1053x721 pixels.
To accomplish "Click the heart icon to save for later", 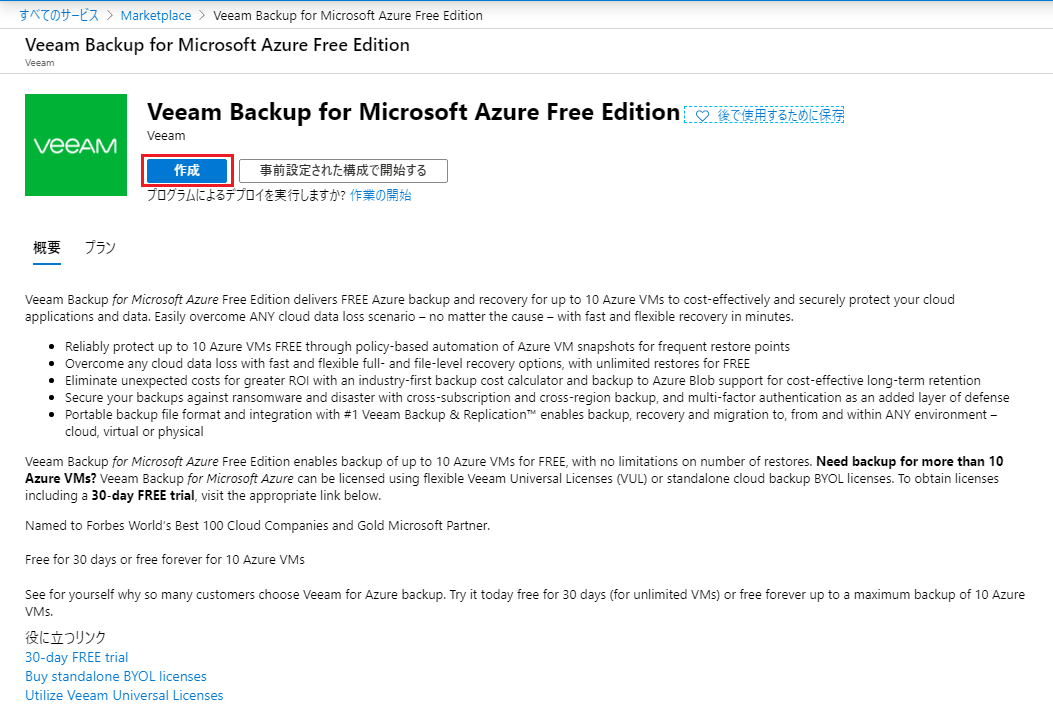I will pos(702,115).
